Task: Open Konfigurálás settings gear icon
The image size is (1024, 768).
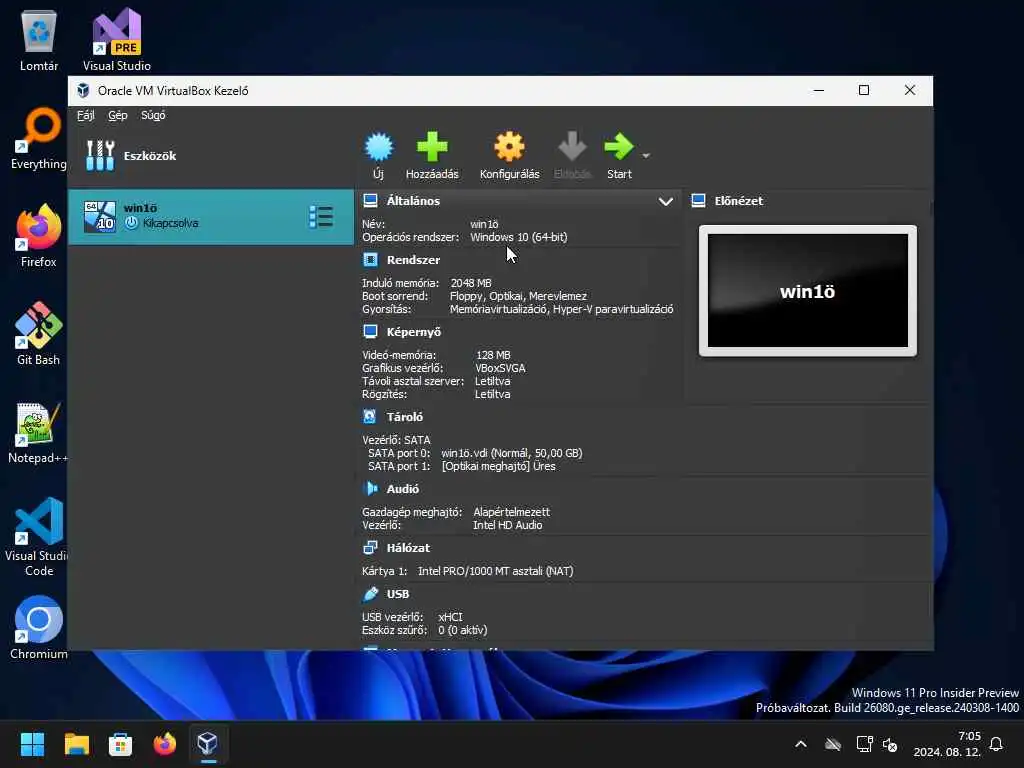Action: [x=509, y=148]
